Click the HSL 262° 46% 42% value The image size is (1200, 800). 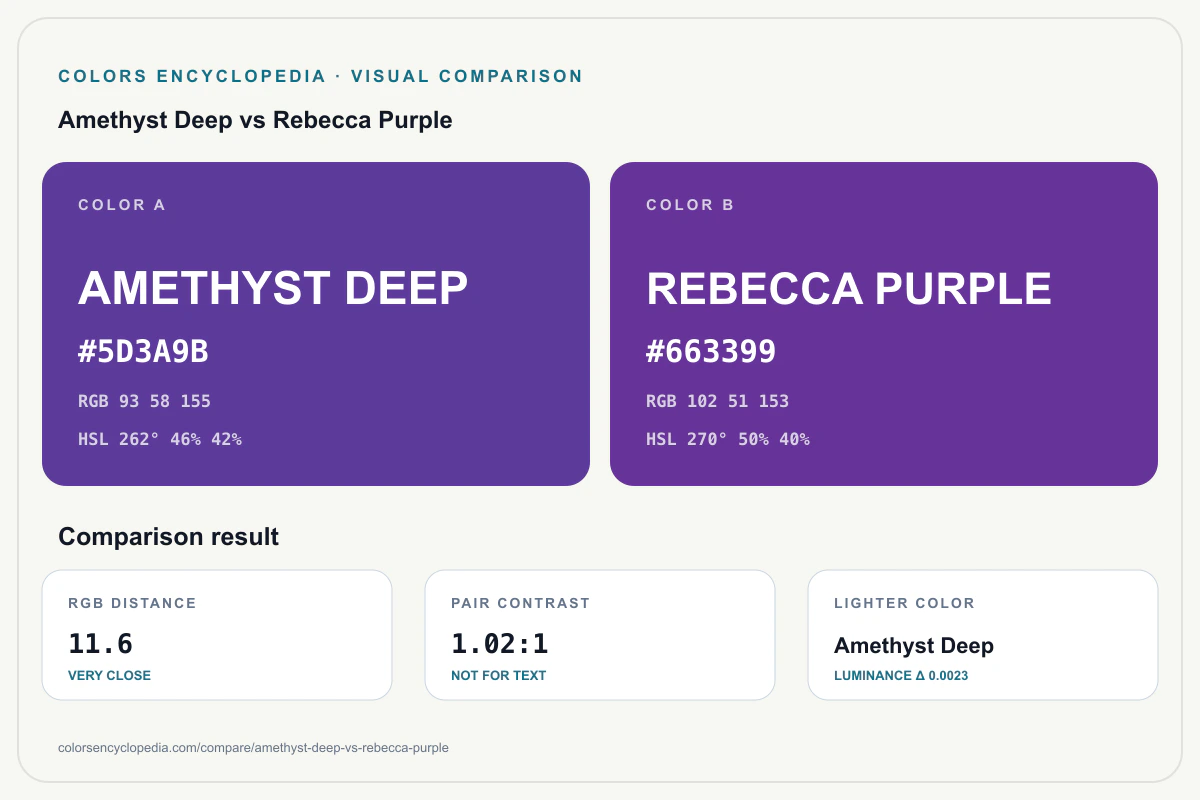tap(160, 439)
